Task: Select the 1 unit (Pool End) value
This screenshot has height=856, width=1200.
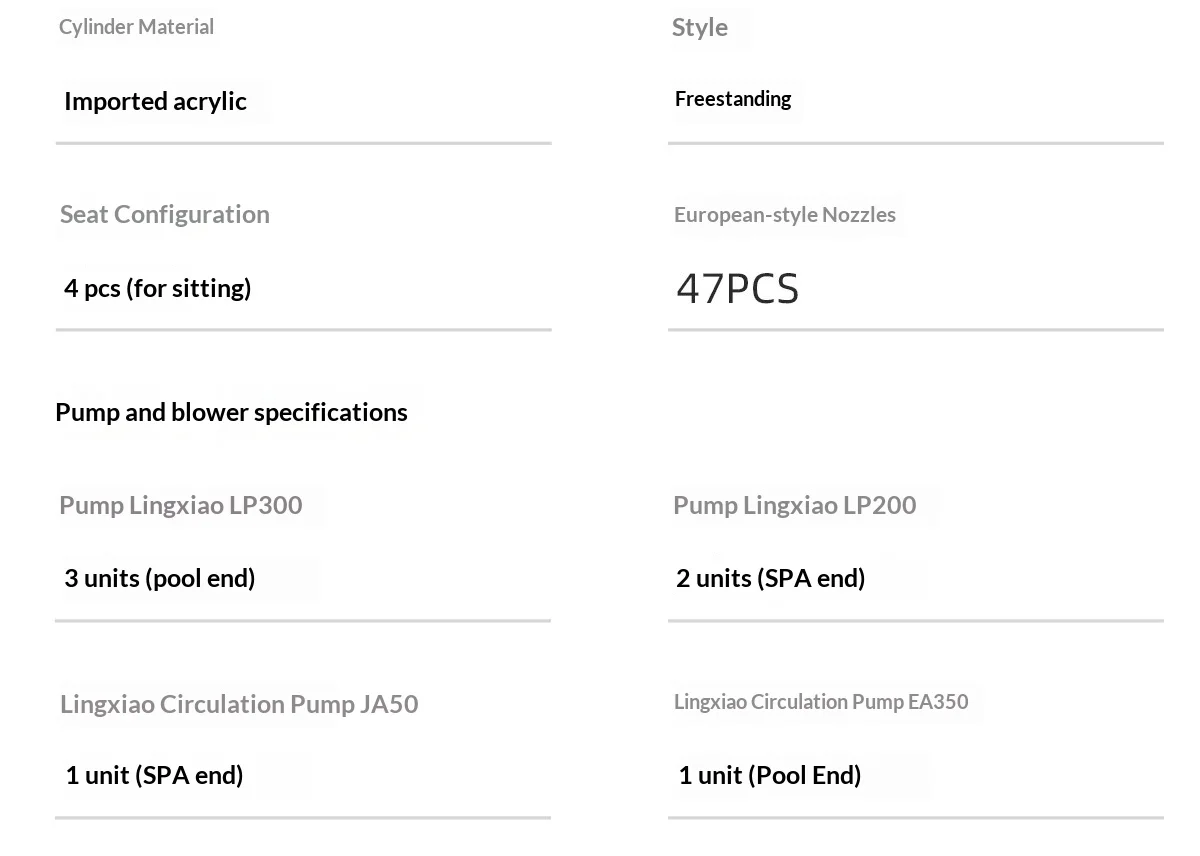Action: [x=770, y=775]
